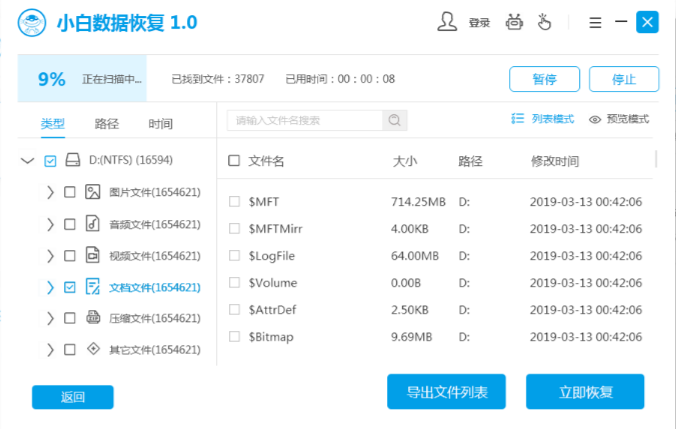Click the hand pointer icon in title bar

546,21
